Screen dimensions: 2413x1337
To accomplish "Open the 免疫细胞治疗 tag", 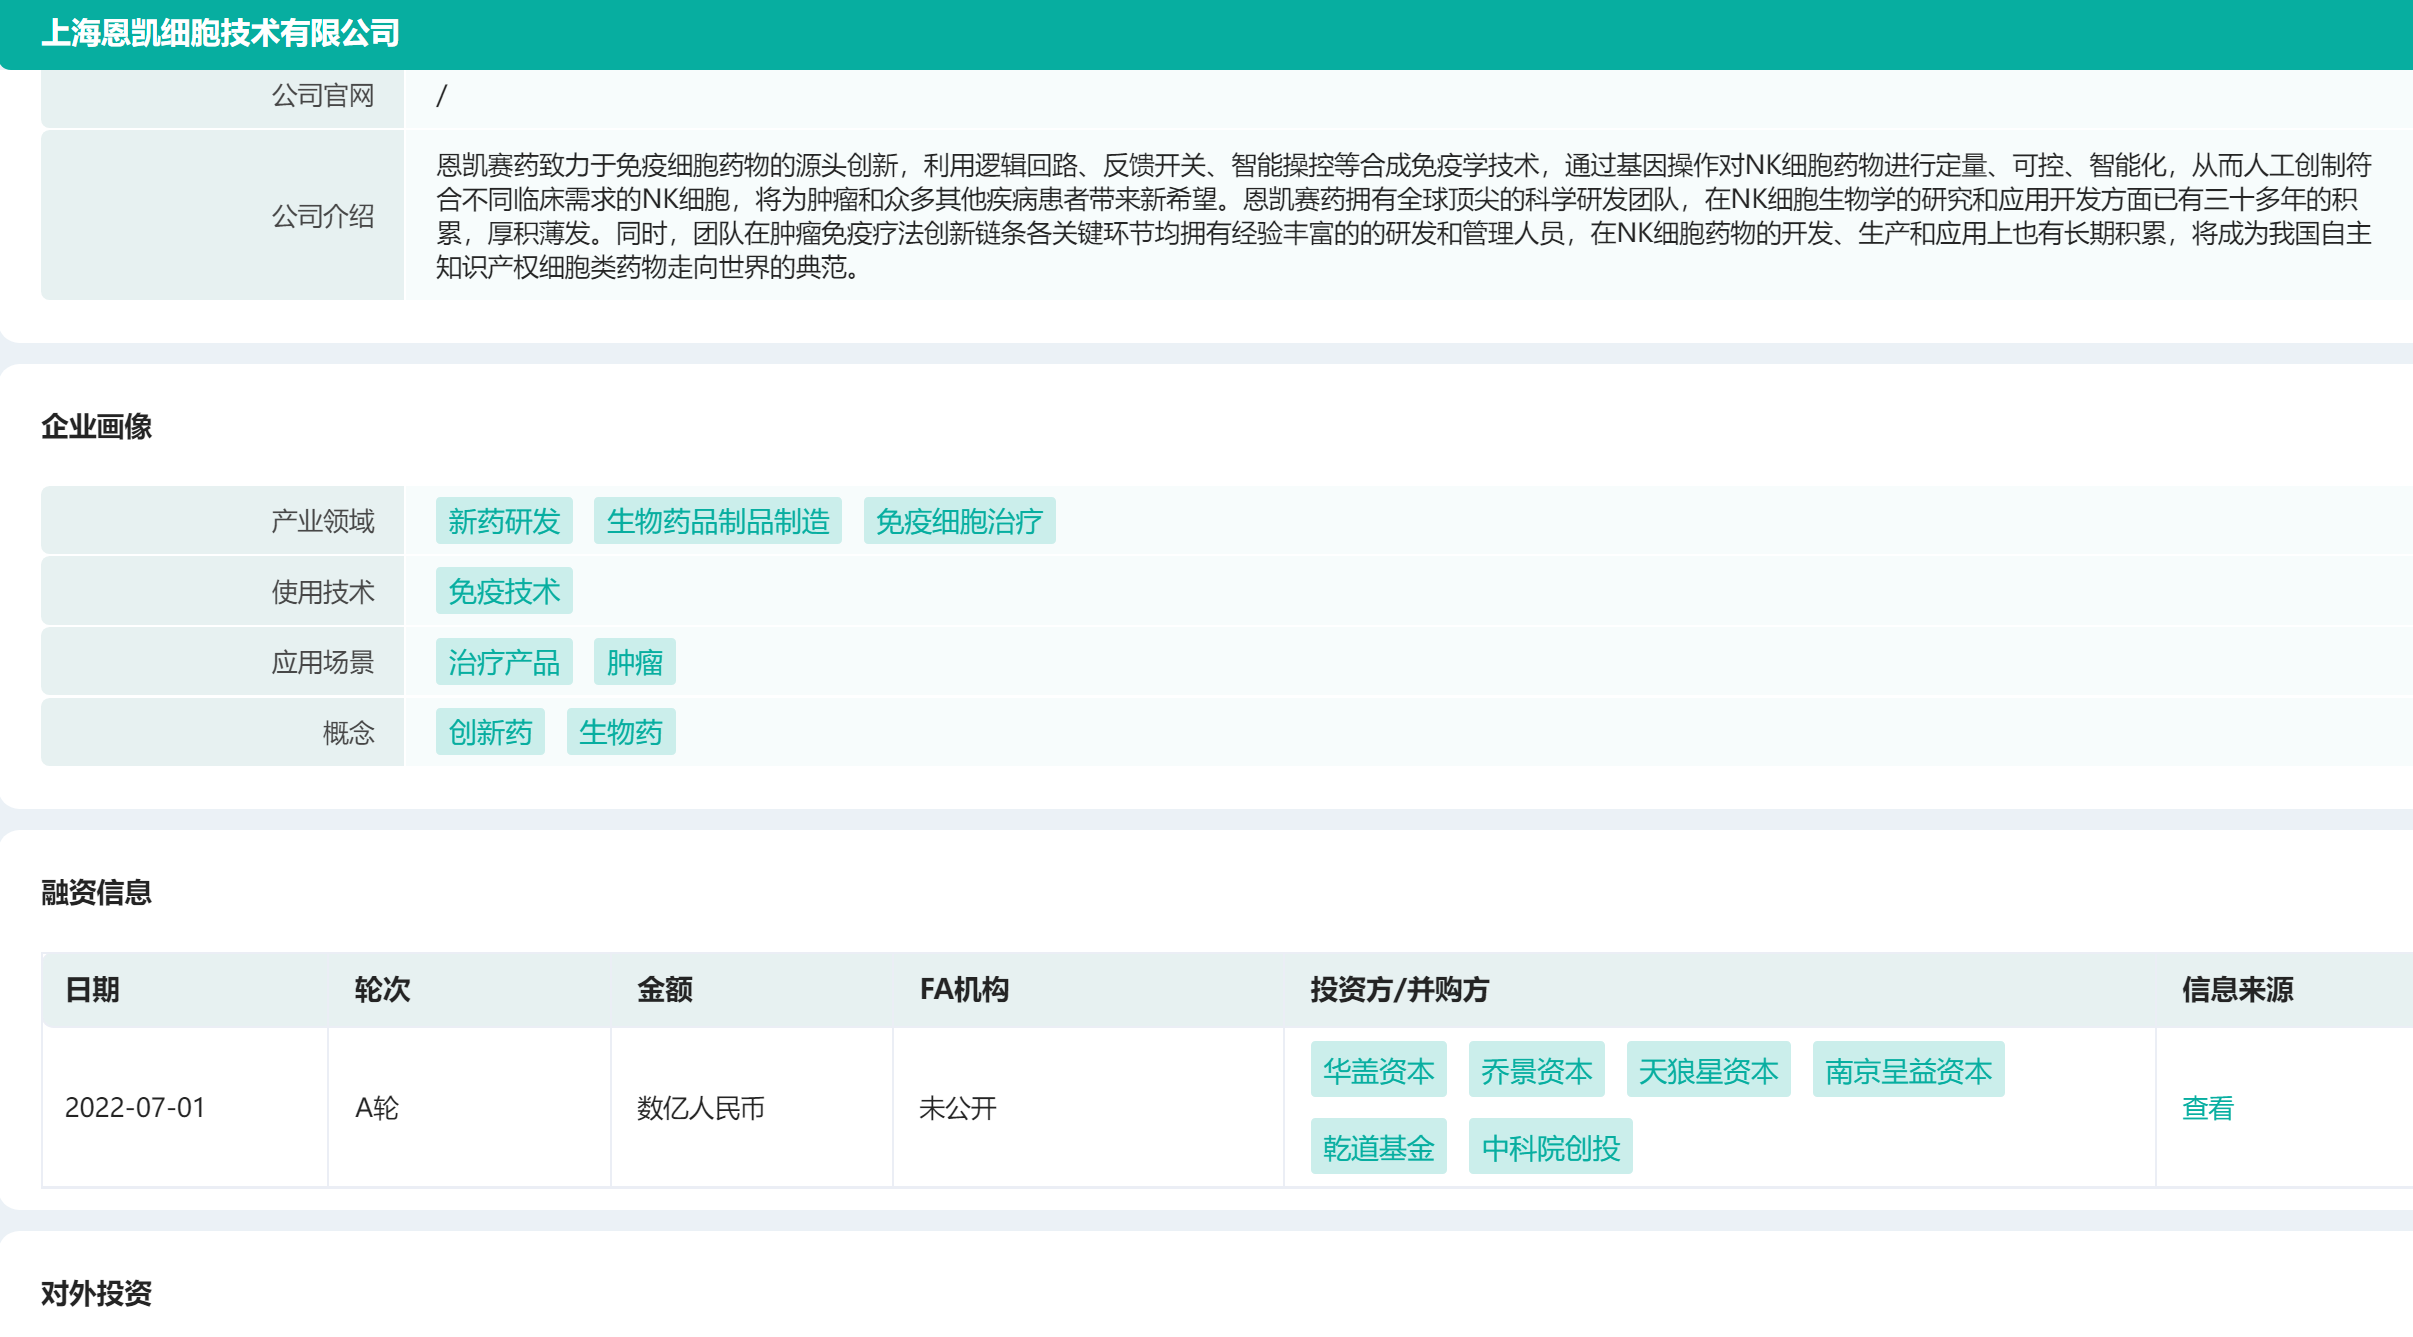I will [958, 521].
